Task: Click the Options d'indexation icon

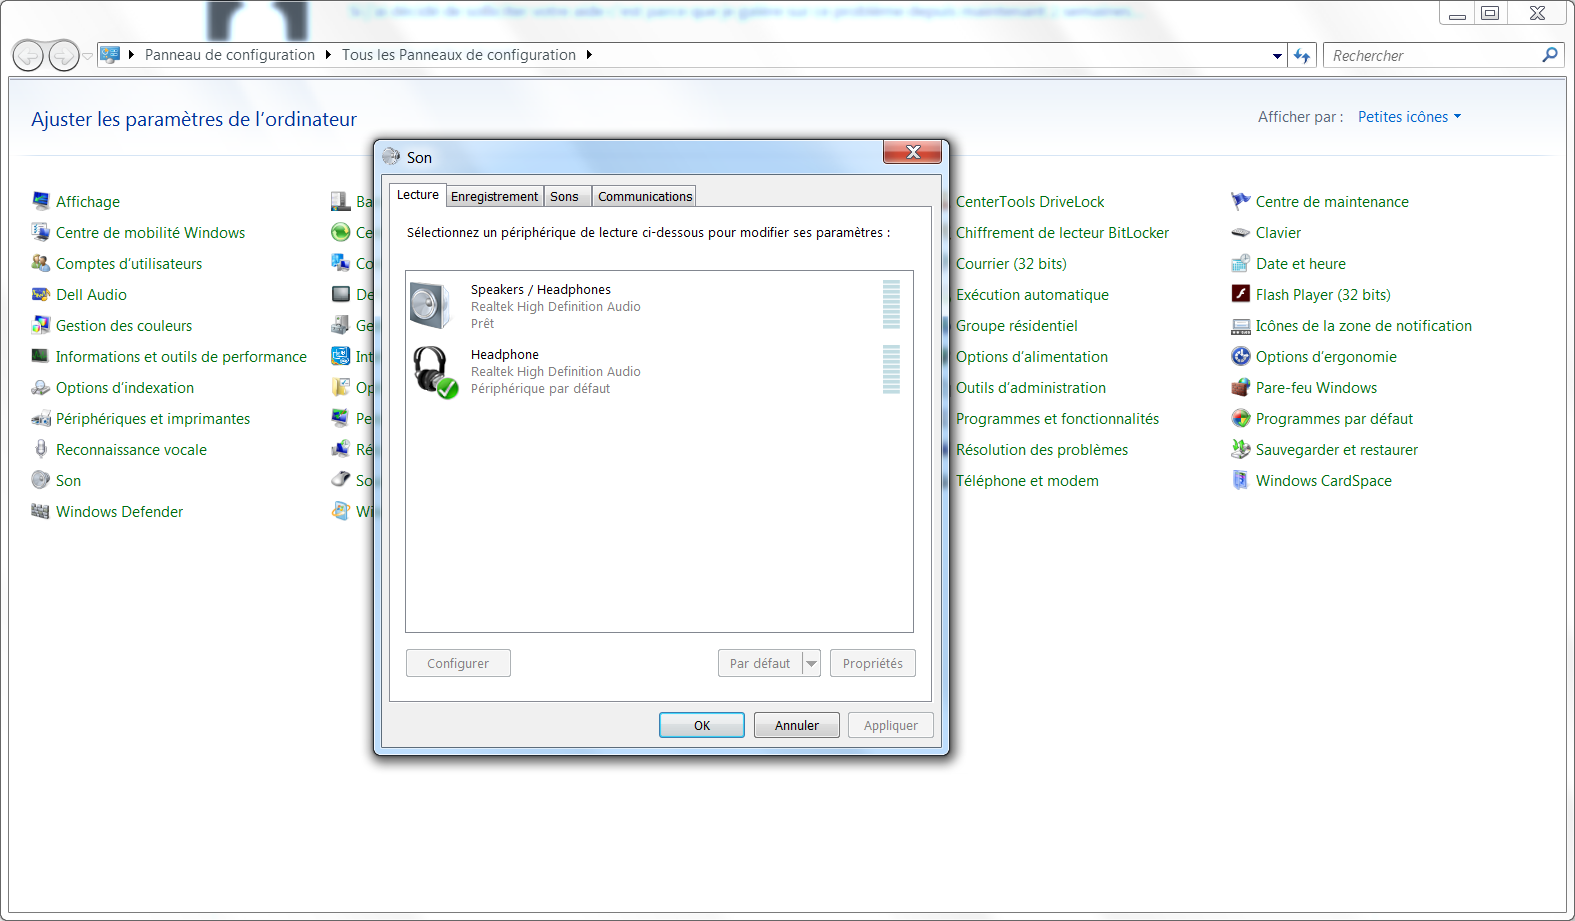Action: pyautogui.click(x=40, y=387)
